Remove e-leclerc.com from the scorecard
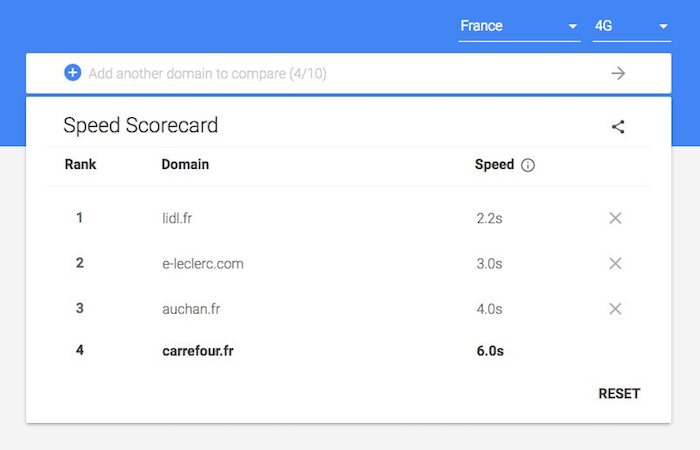This screenshot has width=700, height=450. [x=615, y=263]
